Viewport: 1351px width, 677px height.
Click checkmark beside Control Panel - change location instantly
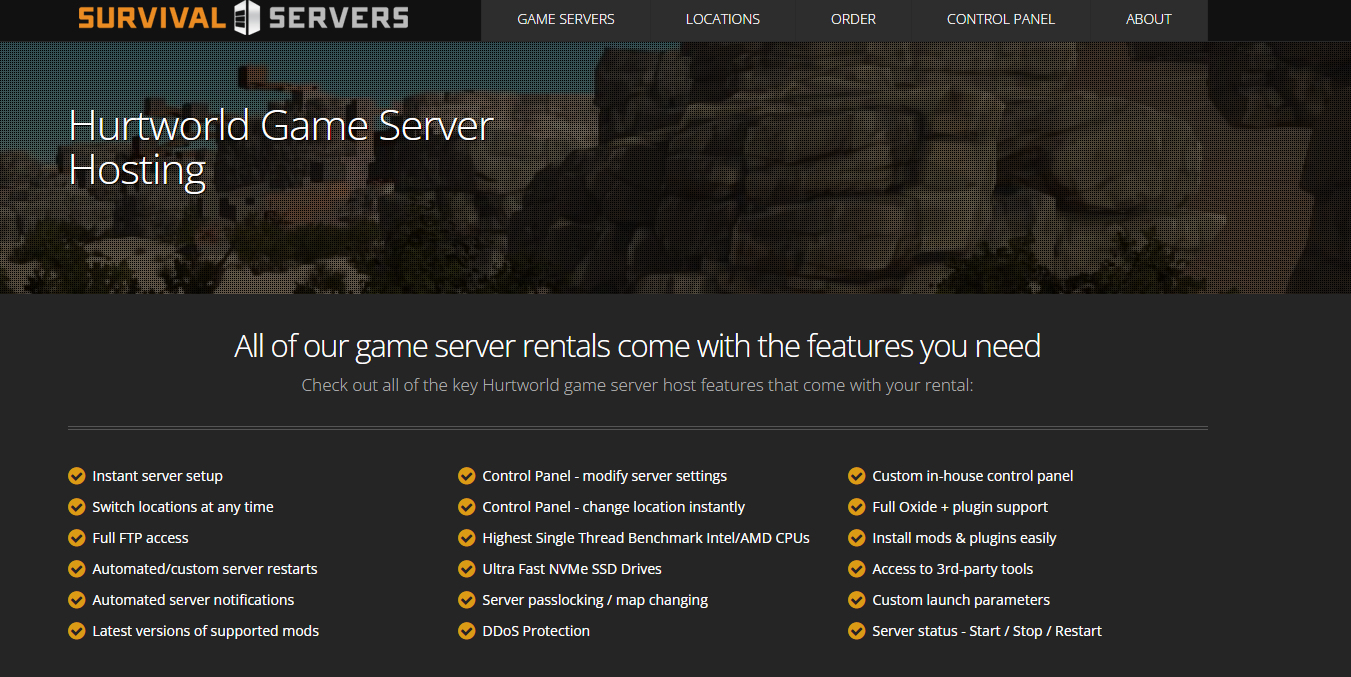(466, 507)
